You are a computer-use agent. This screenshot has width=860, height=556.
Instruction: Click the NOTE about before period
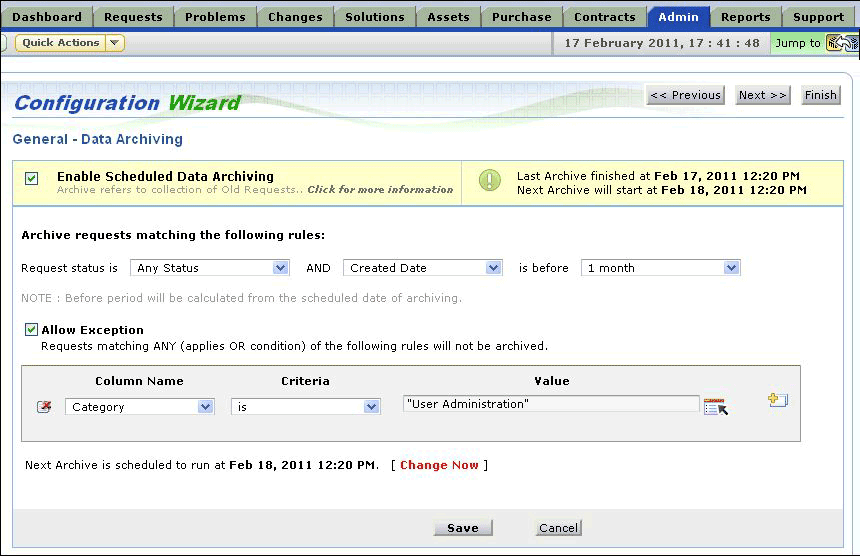point(241,298)
